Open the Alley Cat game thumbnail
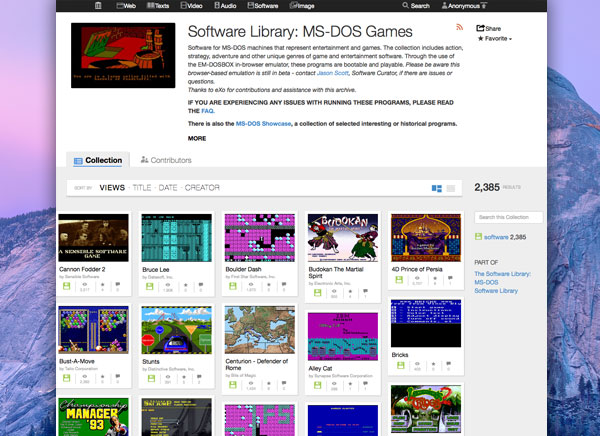Image resolution: width=600 pixels, height=436 pixels. [x=342, y=336]
